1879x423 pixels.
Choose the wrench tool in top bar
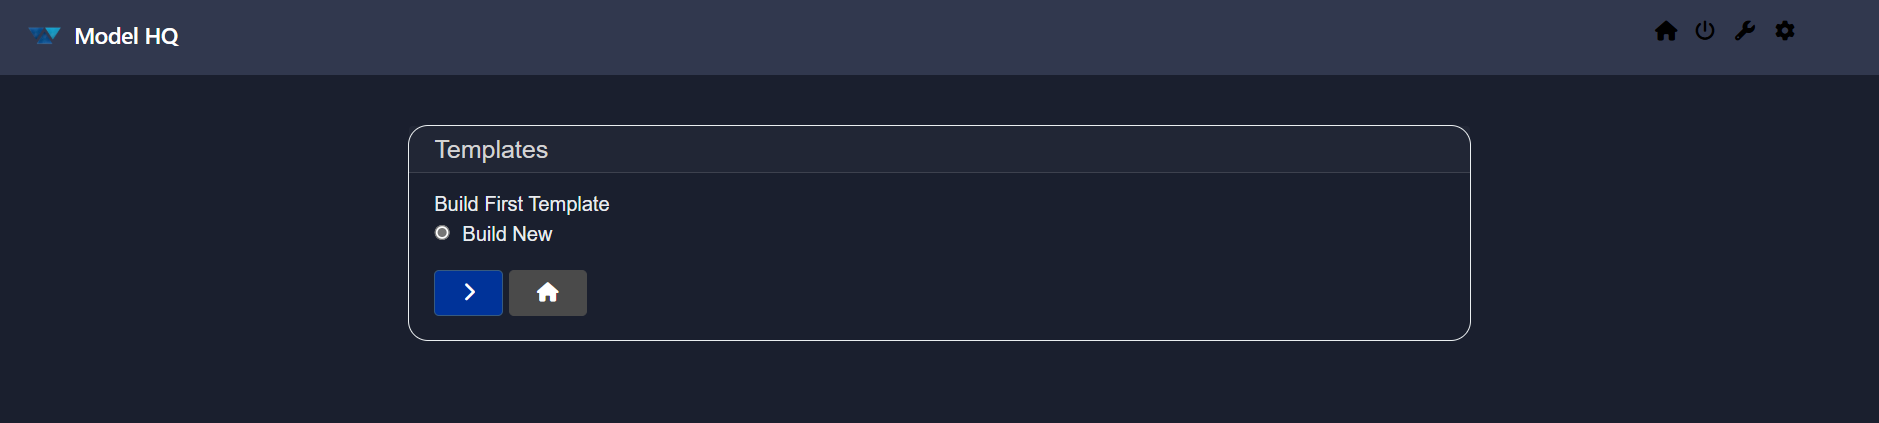click(x=1745, y=31)
